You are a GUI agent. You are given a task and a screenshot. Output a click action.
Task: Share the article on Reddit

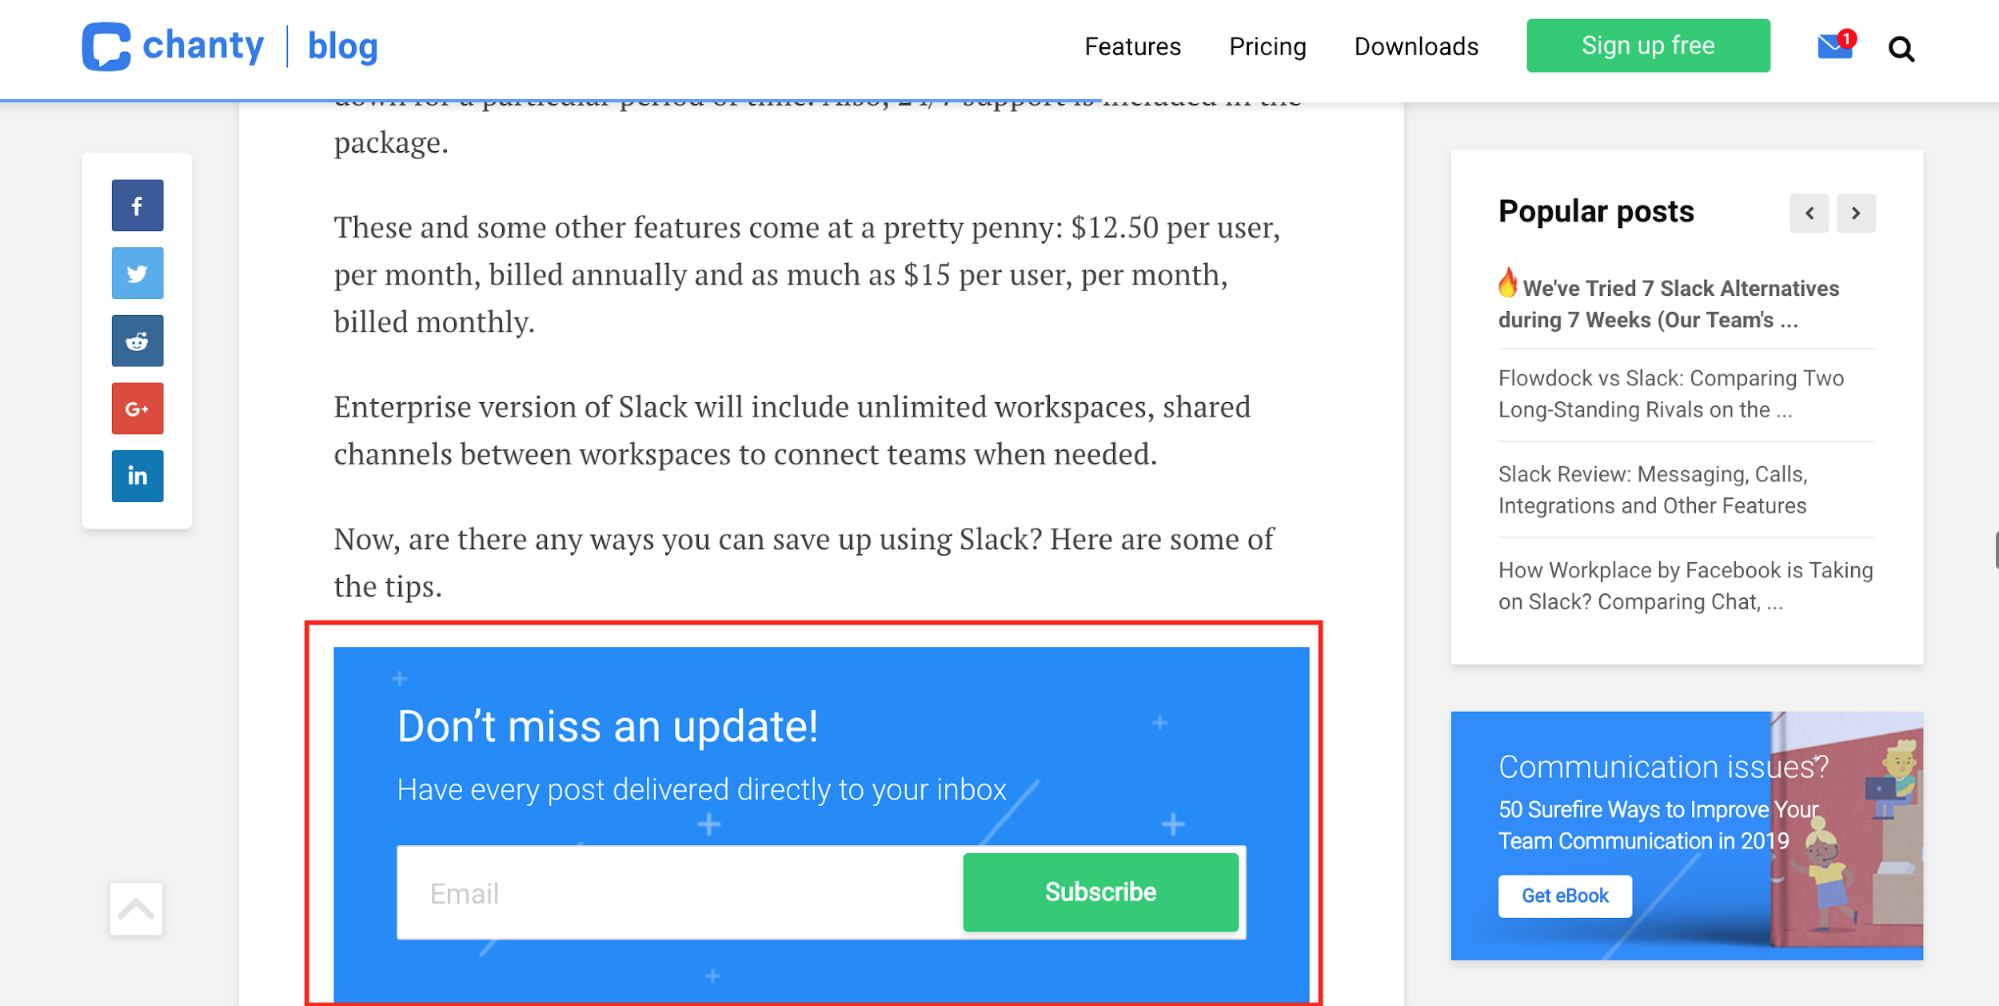(x=137, y=340)
